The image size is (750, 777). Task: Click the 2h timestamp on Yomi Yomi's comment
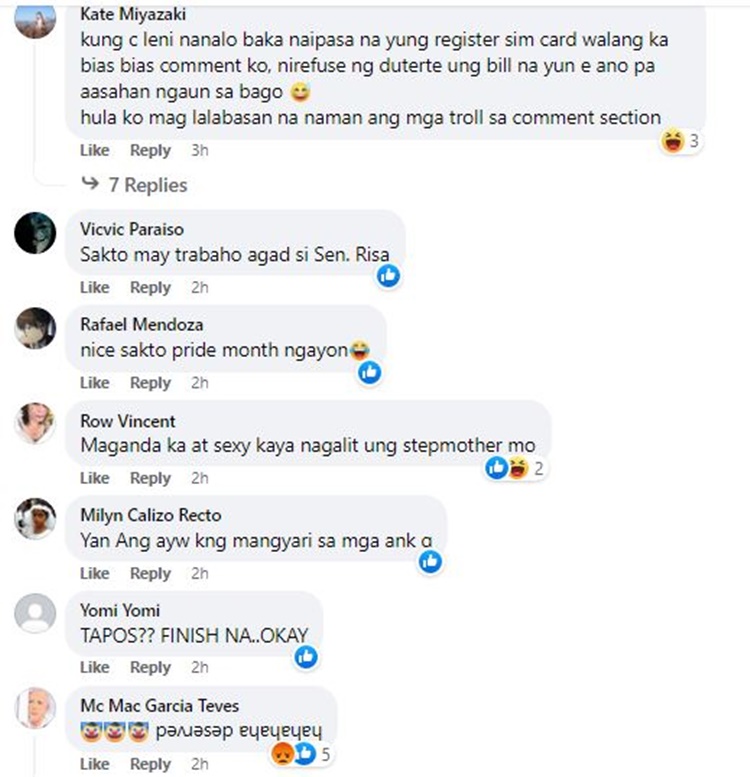(200, 667)
